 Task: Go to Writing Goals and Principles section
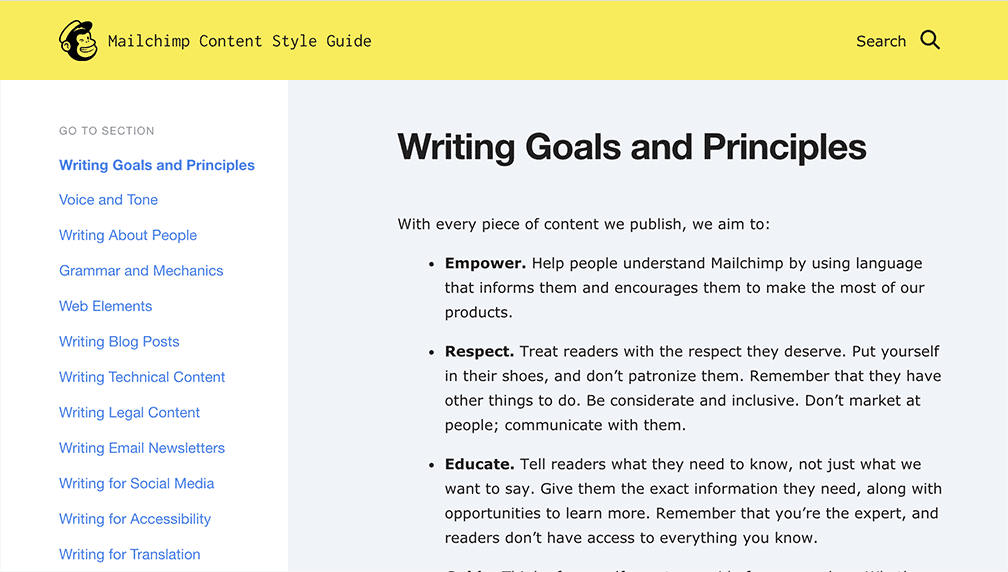[x=157, y=165]
